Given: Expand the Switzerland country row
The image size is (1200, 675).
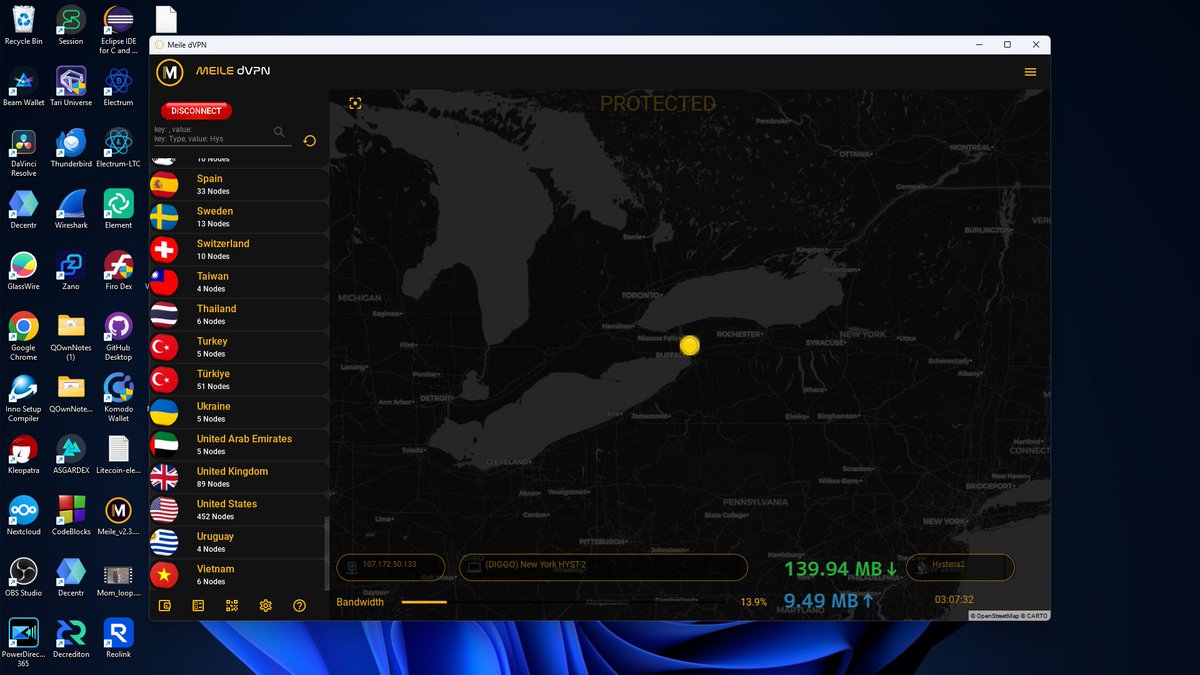Looking at the screenshot, I should pos(239,249).
